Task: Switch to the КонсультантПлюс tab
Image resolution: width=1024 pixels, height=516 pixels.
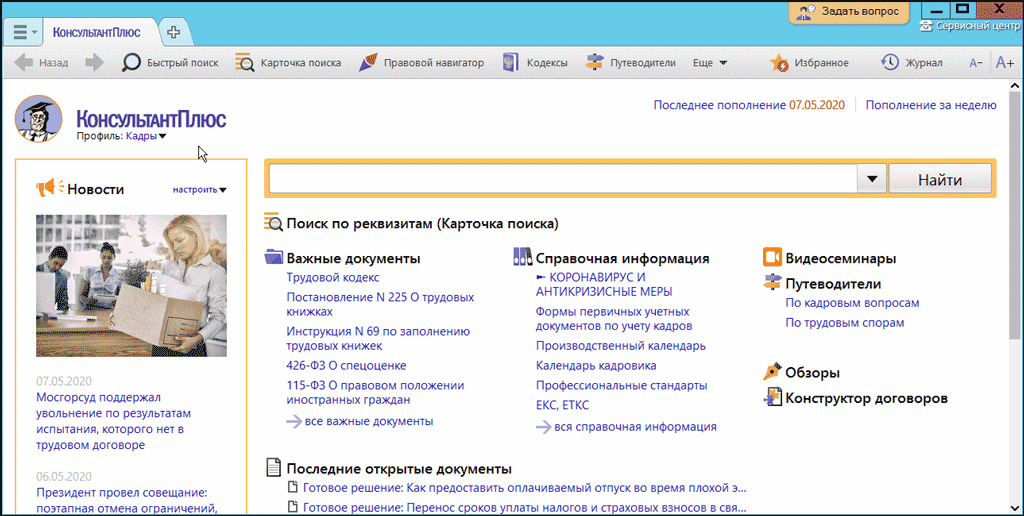Action: pos(97,32)
